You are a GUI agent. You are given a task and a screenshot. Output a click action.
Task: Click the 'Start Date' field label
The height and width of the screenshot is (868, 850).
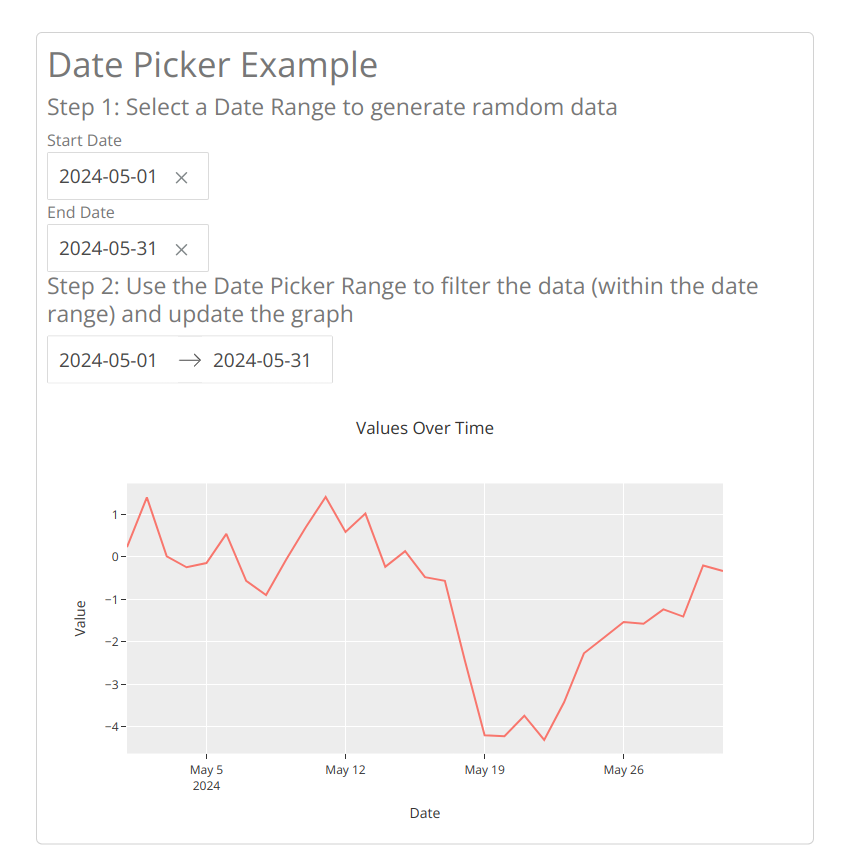tap(84, 141)
